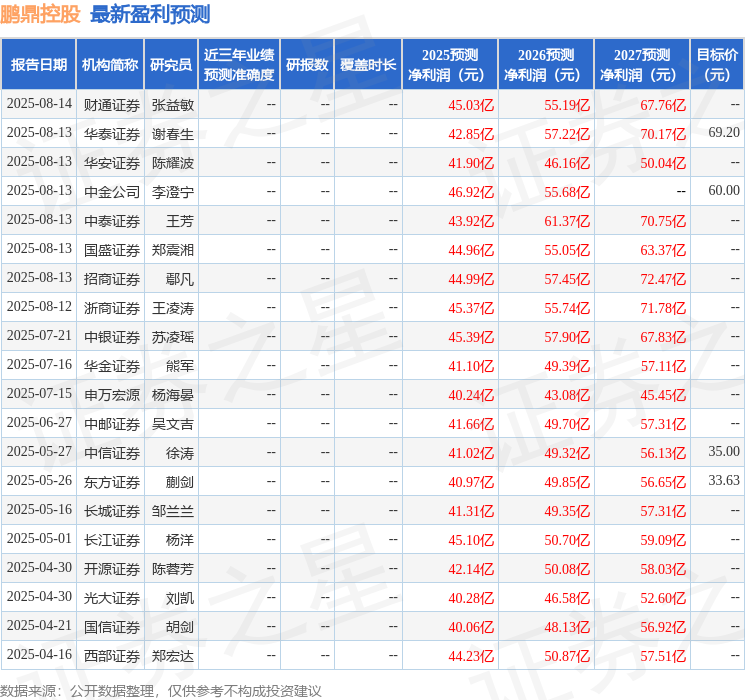
Task: Select the 长城证券 institution cell
Action: pyautogui.click(x=112, y=511)
